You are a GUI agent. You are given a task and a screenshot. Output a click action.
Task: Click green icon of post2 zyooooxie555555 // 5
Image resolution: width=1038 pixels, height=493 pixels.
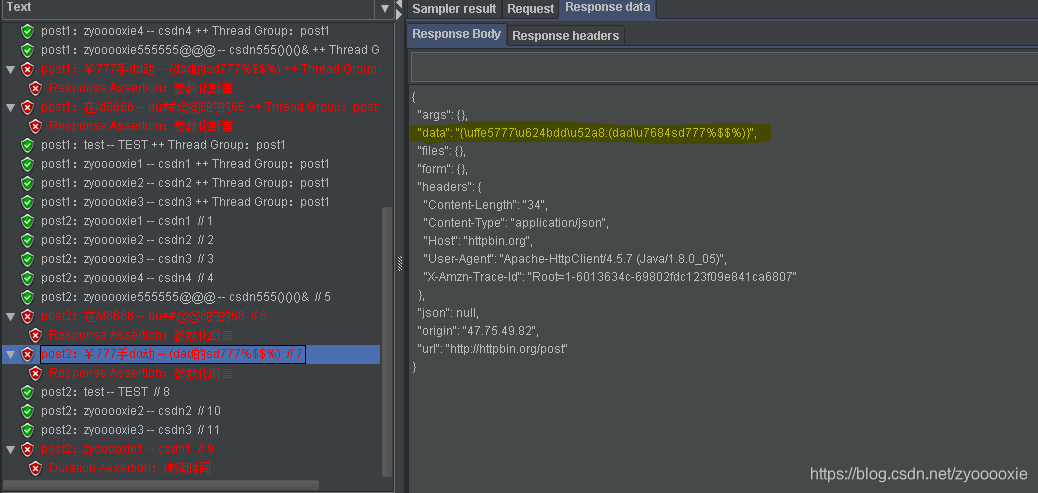tap(27, 297)
